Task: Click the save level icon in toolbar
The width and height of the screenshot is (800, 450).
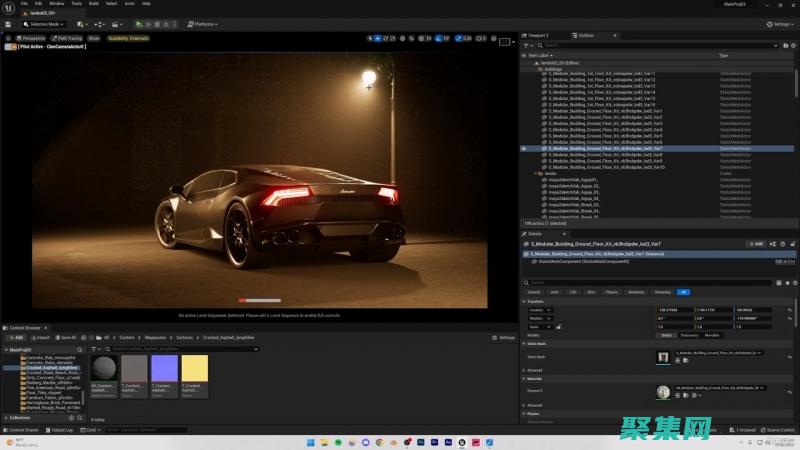Action: tap(8, 24)
